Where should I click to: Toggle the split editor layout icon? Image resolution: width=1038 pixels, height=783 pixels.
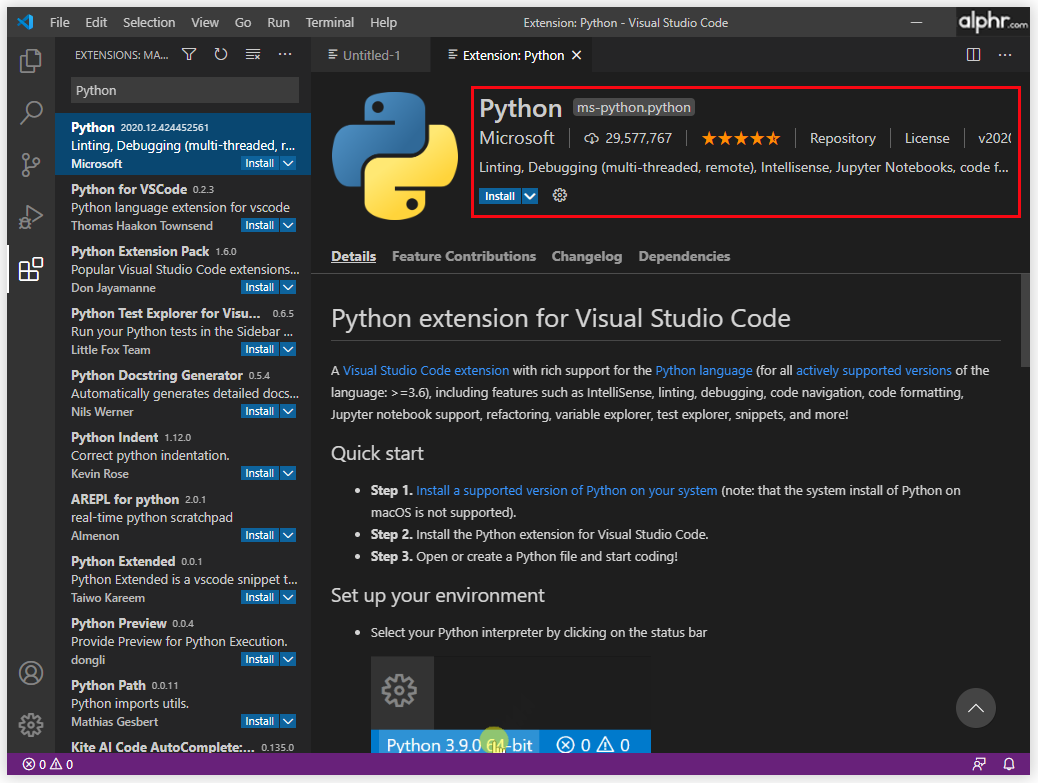pyautogui.click(x=973, y=54)
